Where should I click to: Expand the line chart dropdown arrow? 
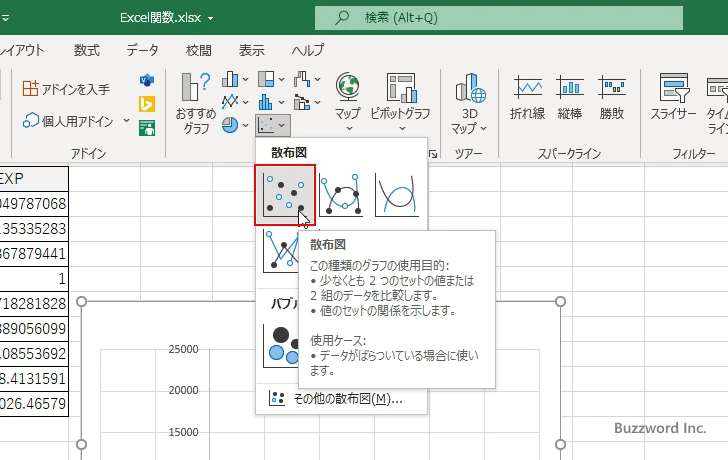click(245, 102)
